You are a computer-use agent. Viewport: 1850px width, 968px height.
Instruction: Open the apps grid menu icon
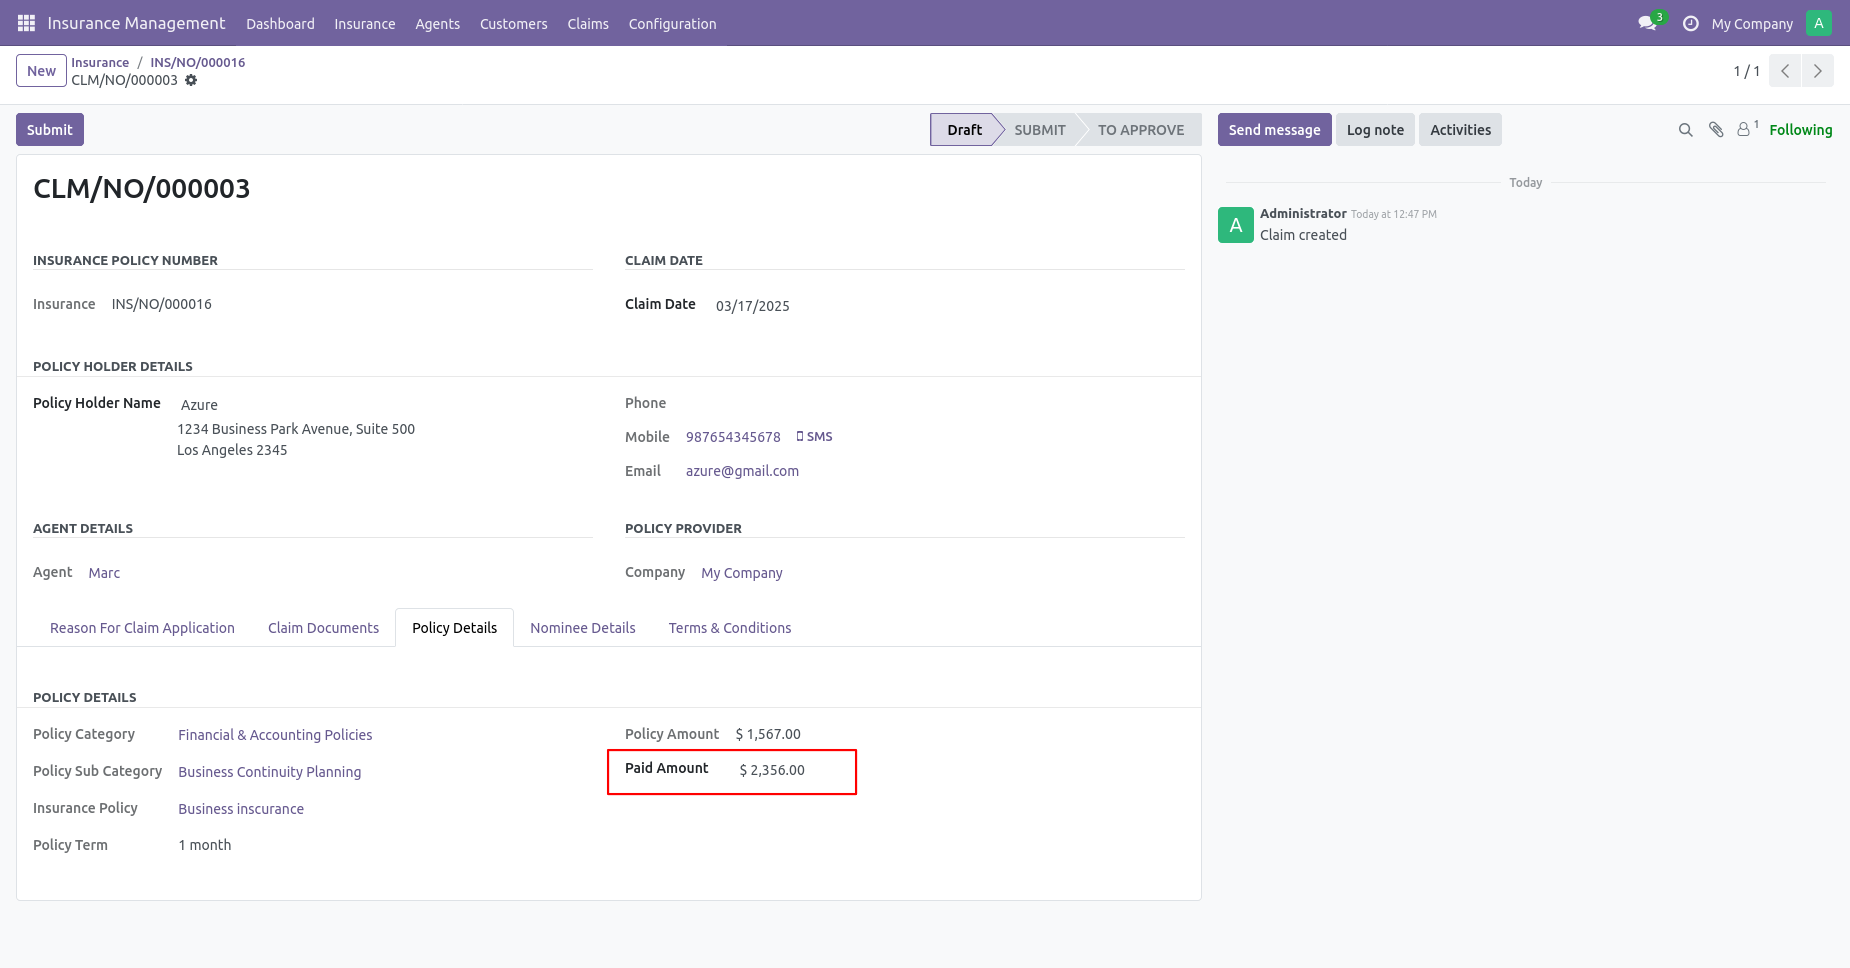(x=26, y=23)
